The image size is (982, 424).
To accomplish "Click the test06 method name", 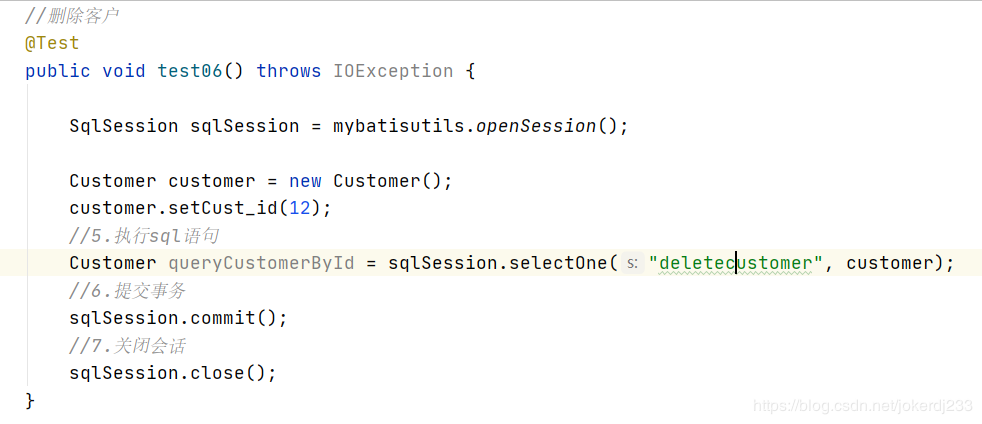I will pyautogui.click(x=190, y=71).
